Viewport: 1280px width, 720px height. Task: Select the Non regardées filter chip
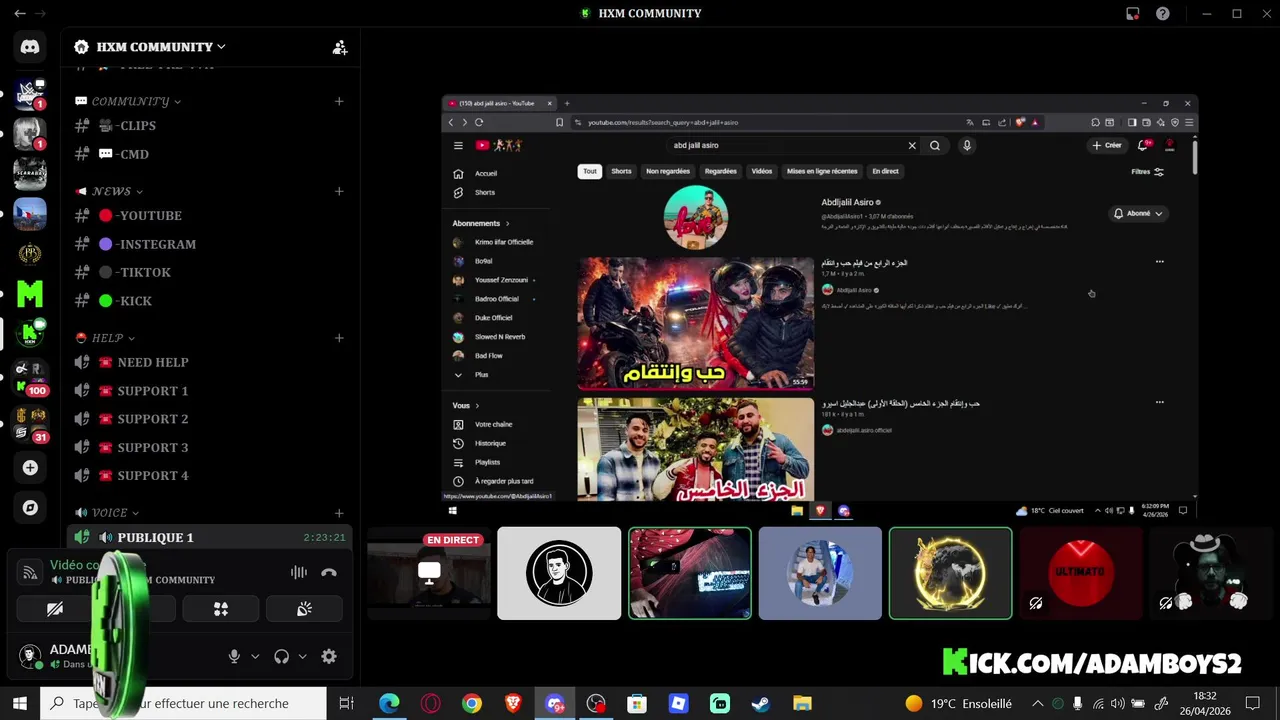(668, 171)
